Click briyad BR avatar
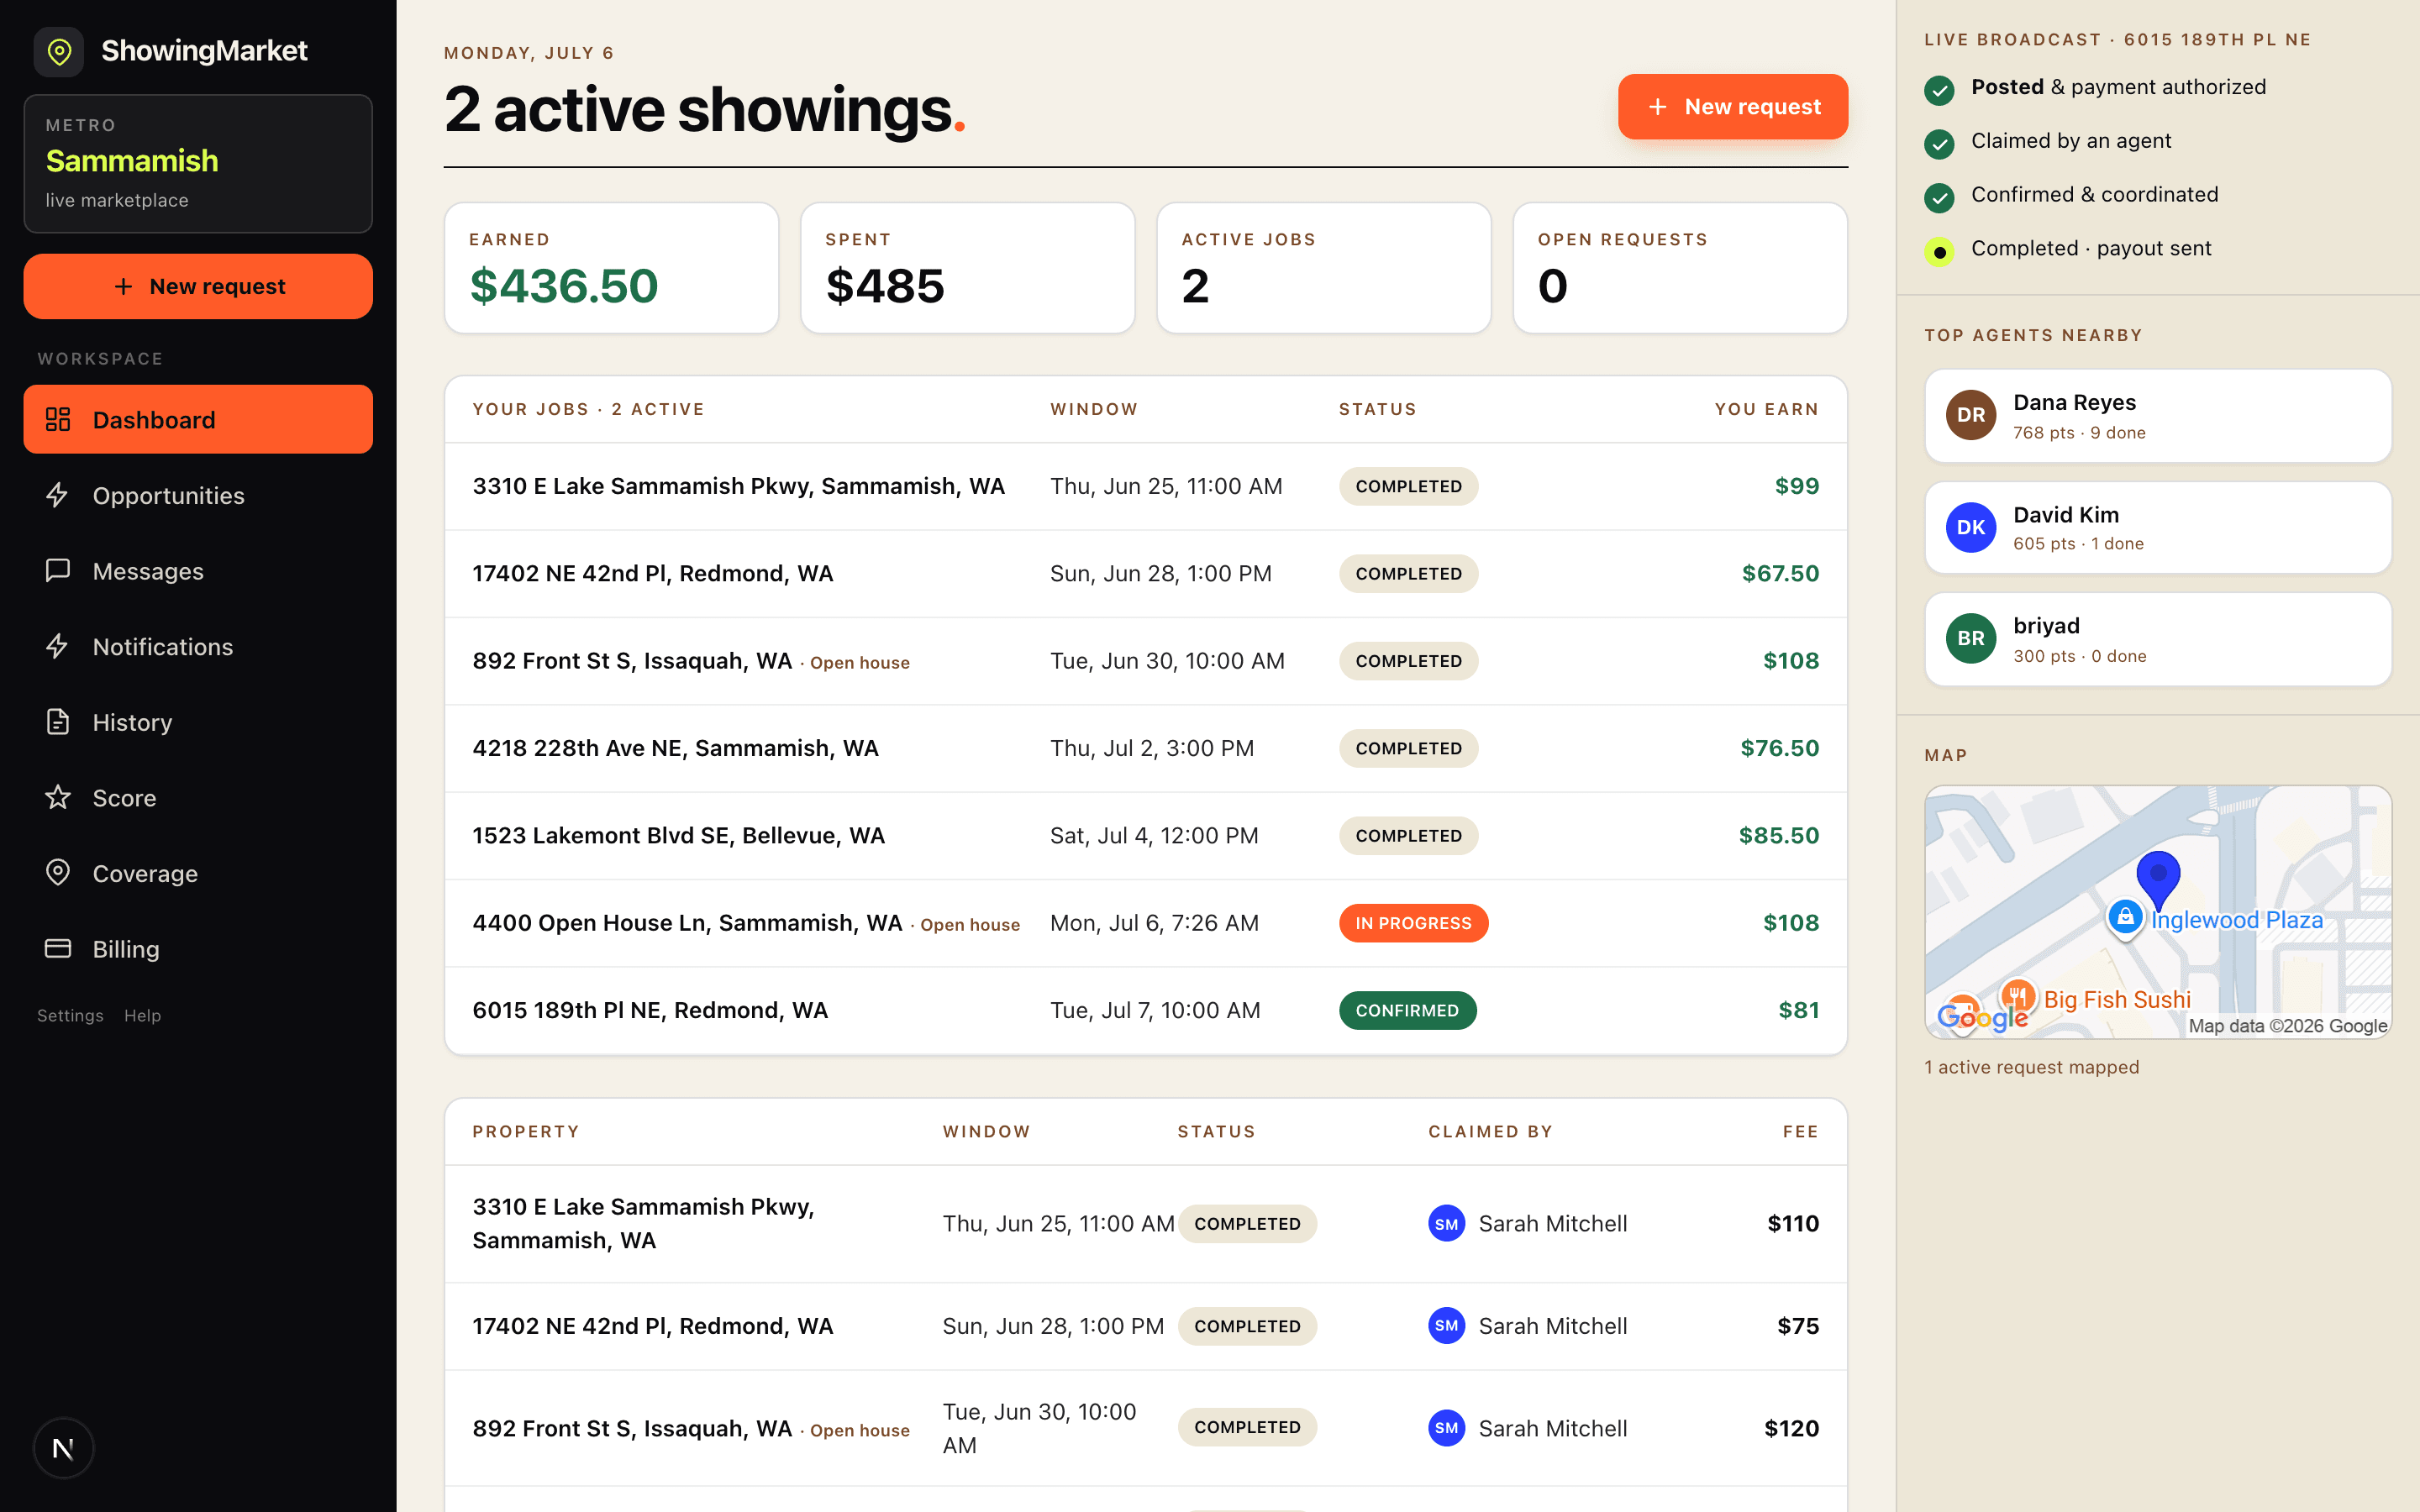The width and height of the screenshot is (2420, 1512). click(1970, 638)
